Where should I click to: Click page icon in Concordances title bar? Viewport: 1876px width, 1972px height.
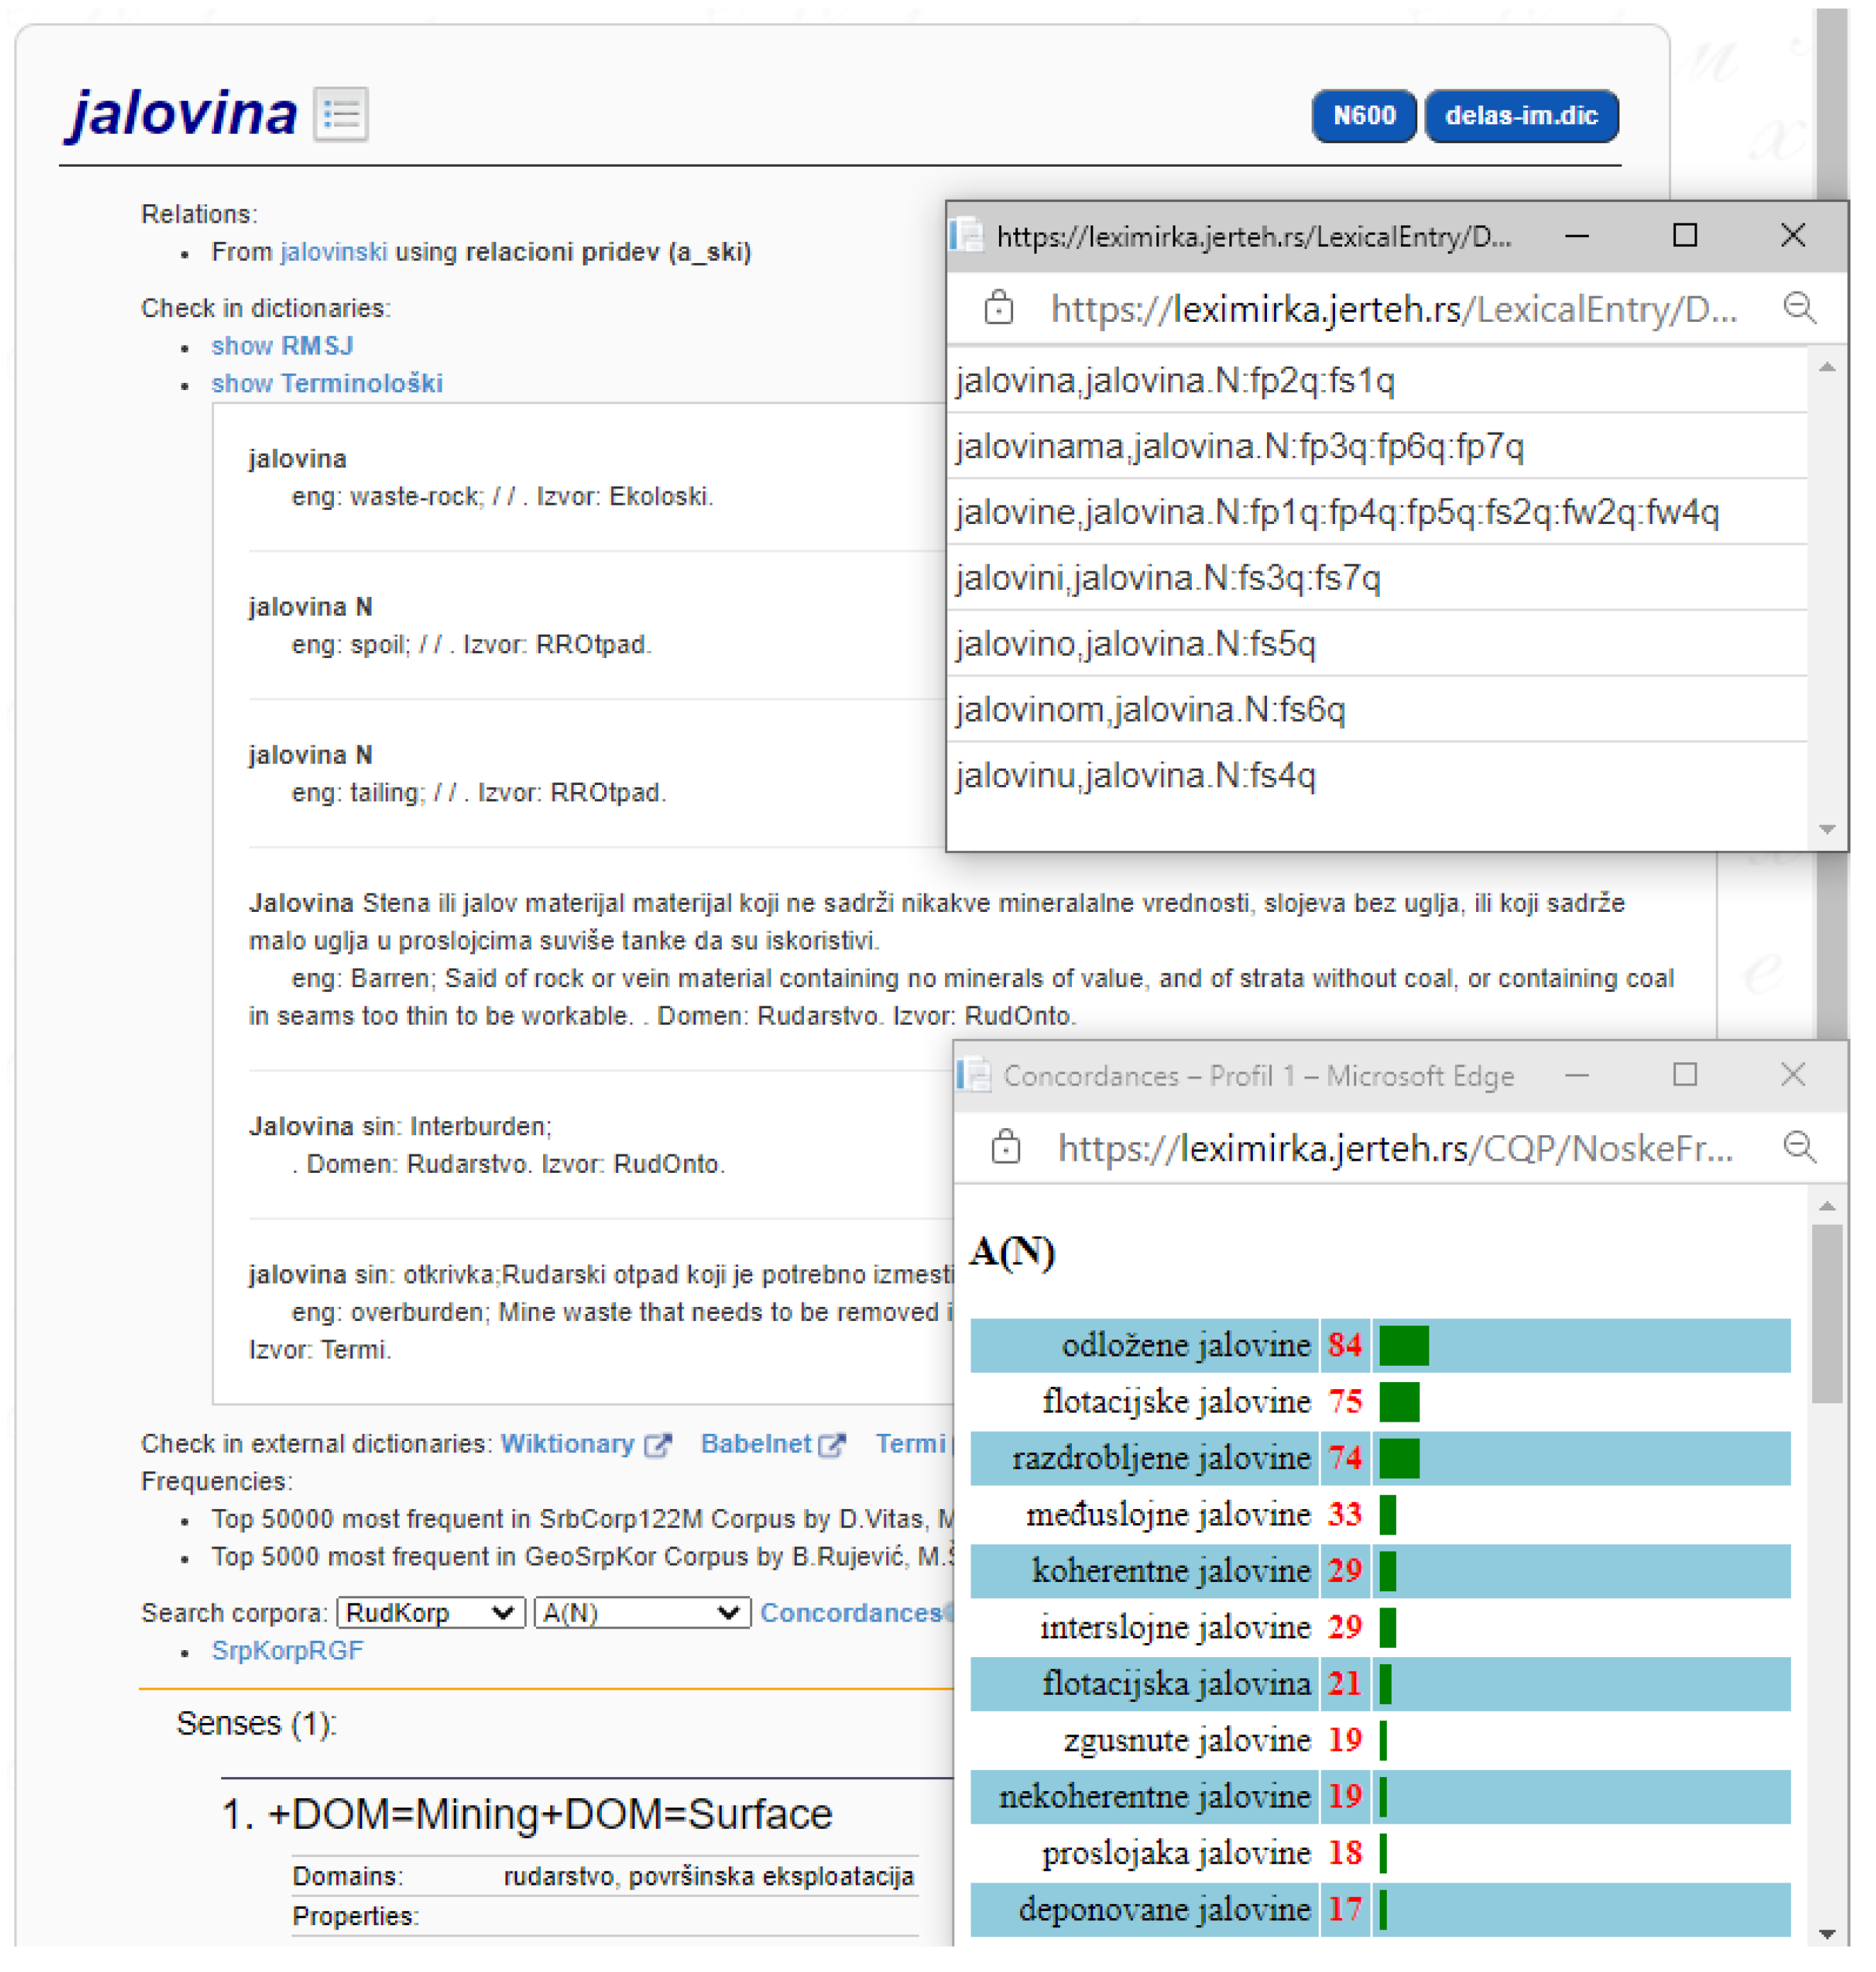974,1076
